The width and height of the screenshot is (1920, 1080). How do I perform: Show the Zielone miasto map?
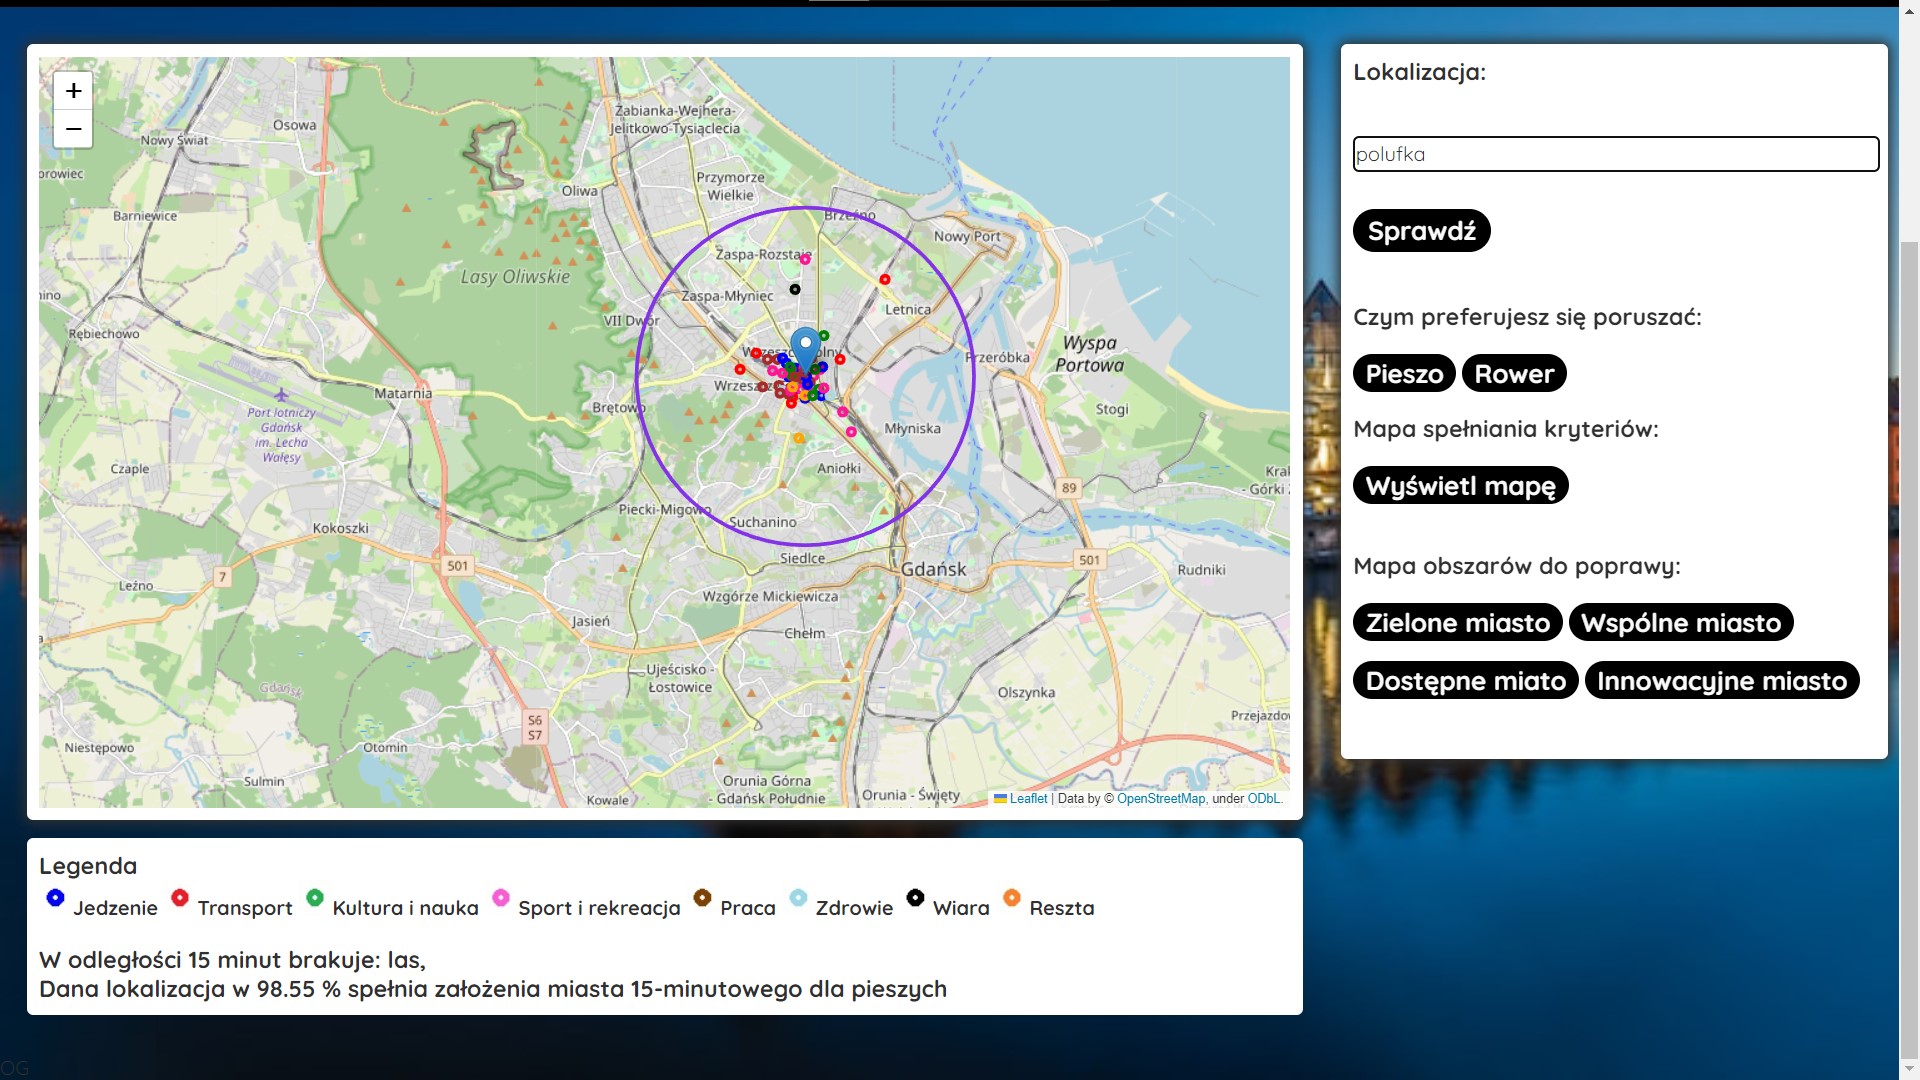point(1457,623)
